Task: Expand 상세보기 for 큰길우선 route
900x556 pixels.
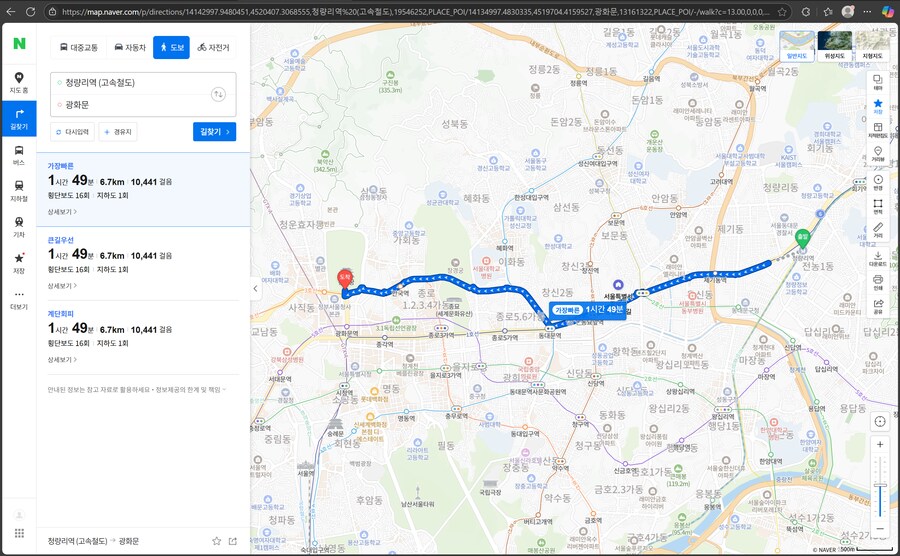Action: (62, 286)
